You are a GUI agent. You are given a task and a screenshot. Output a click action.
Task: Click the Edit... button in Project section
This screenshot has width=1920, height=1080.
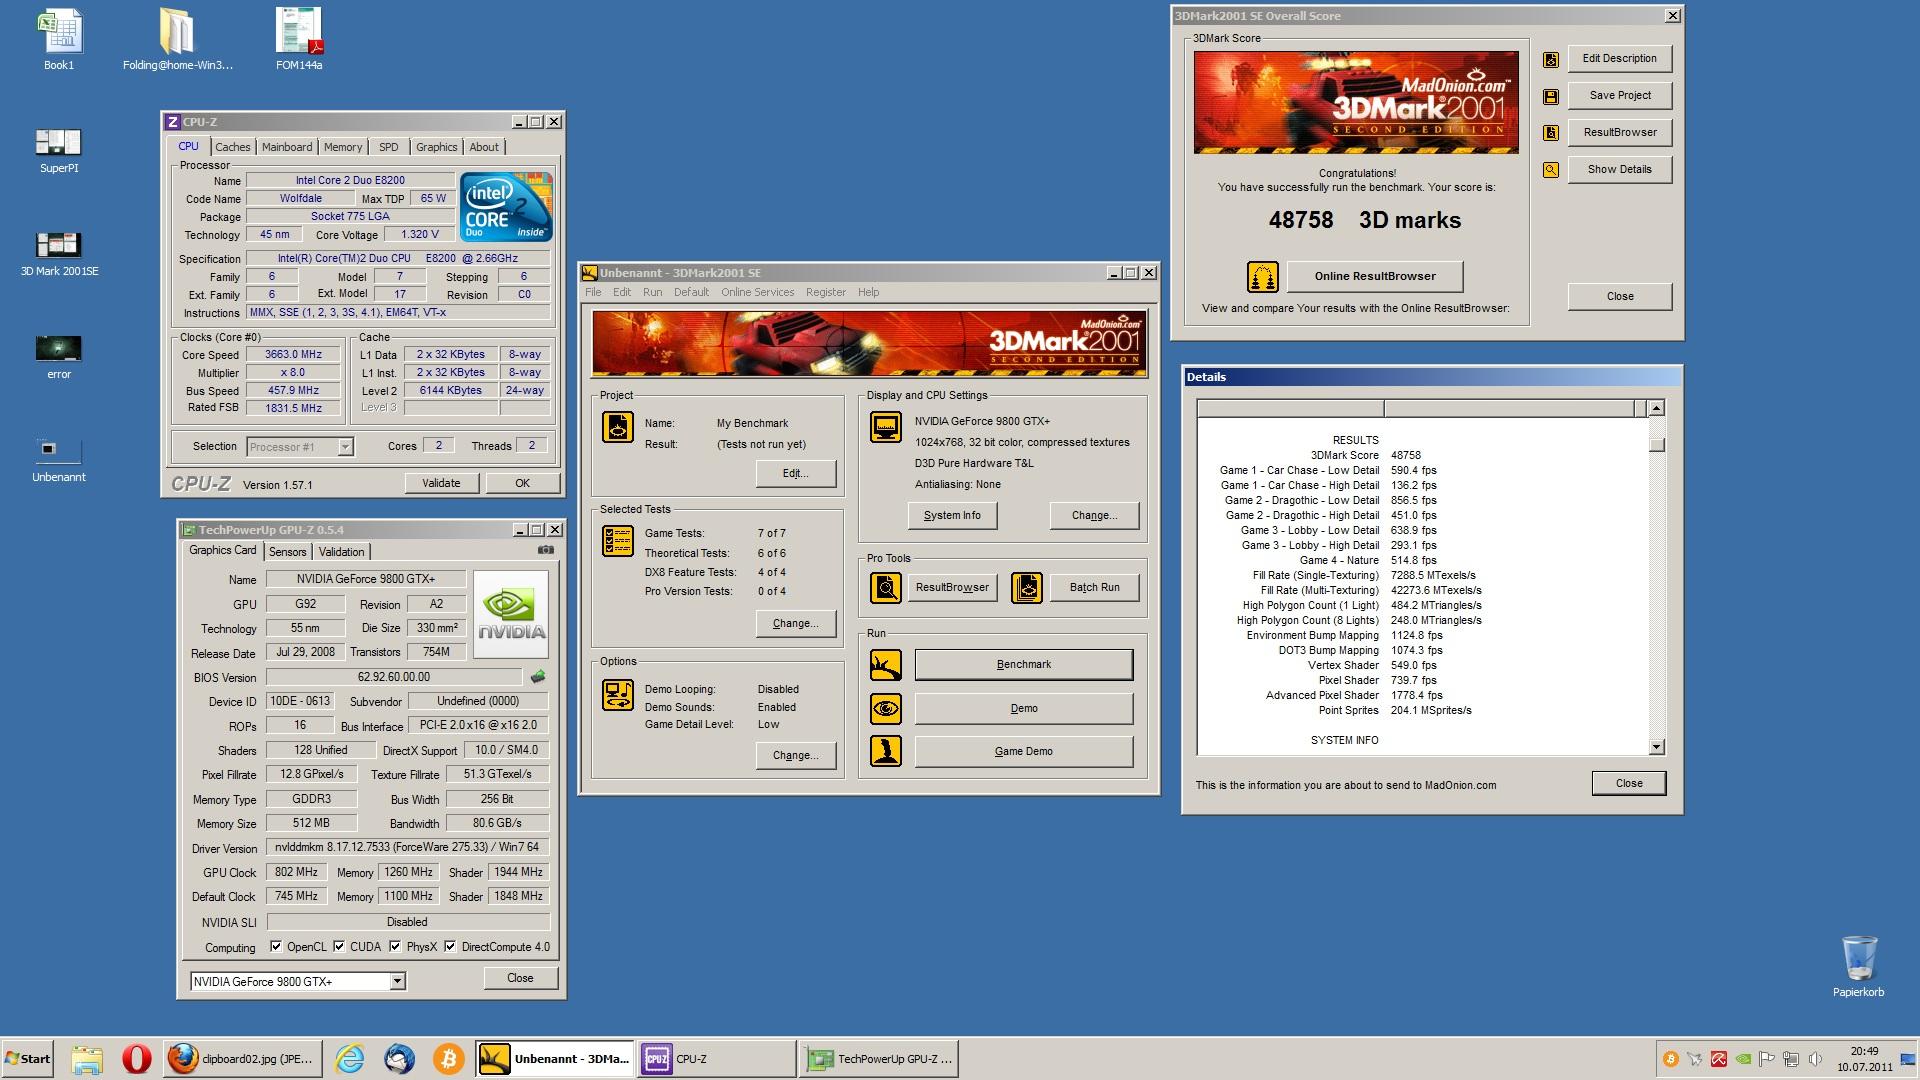795,474
